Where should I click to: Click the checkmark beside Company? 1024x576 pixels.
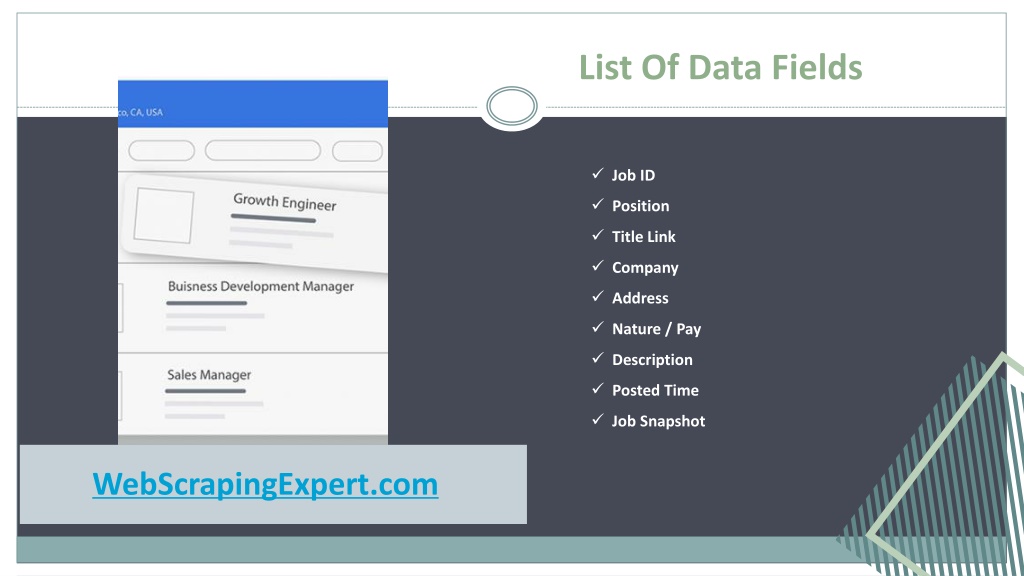tap(598, 266)
